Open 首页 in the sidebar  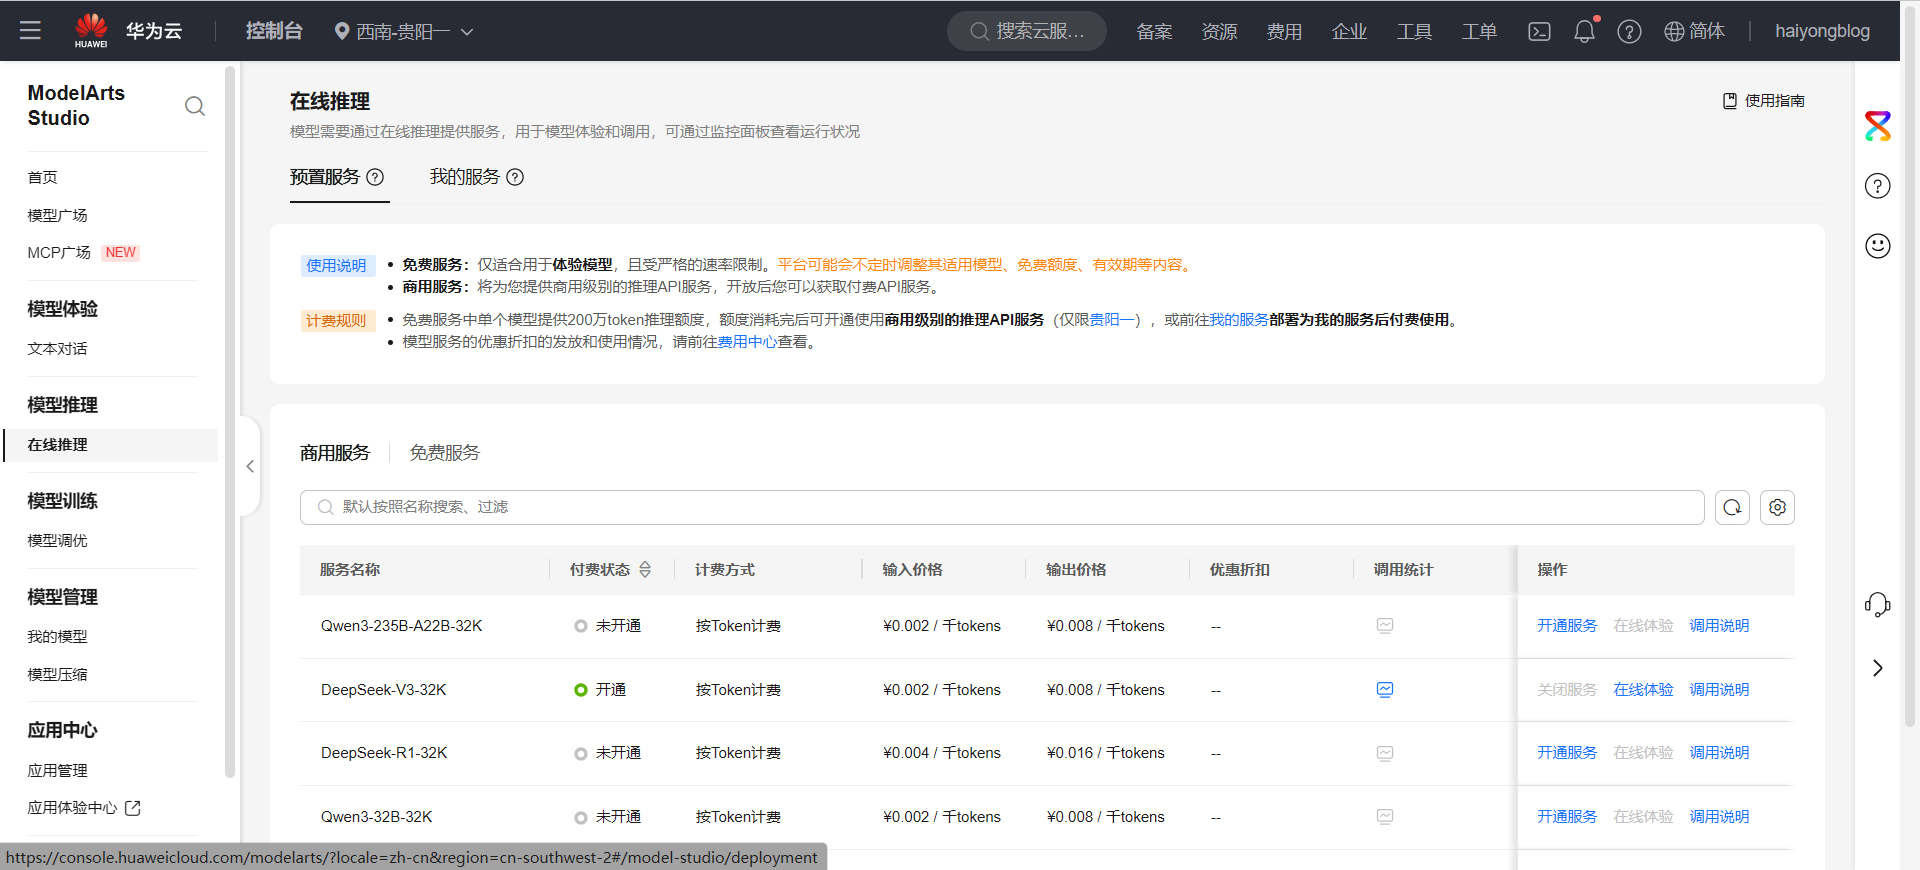coord(42,177)
